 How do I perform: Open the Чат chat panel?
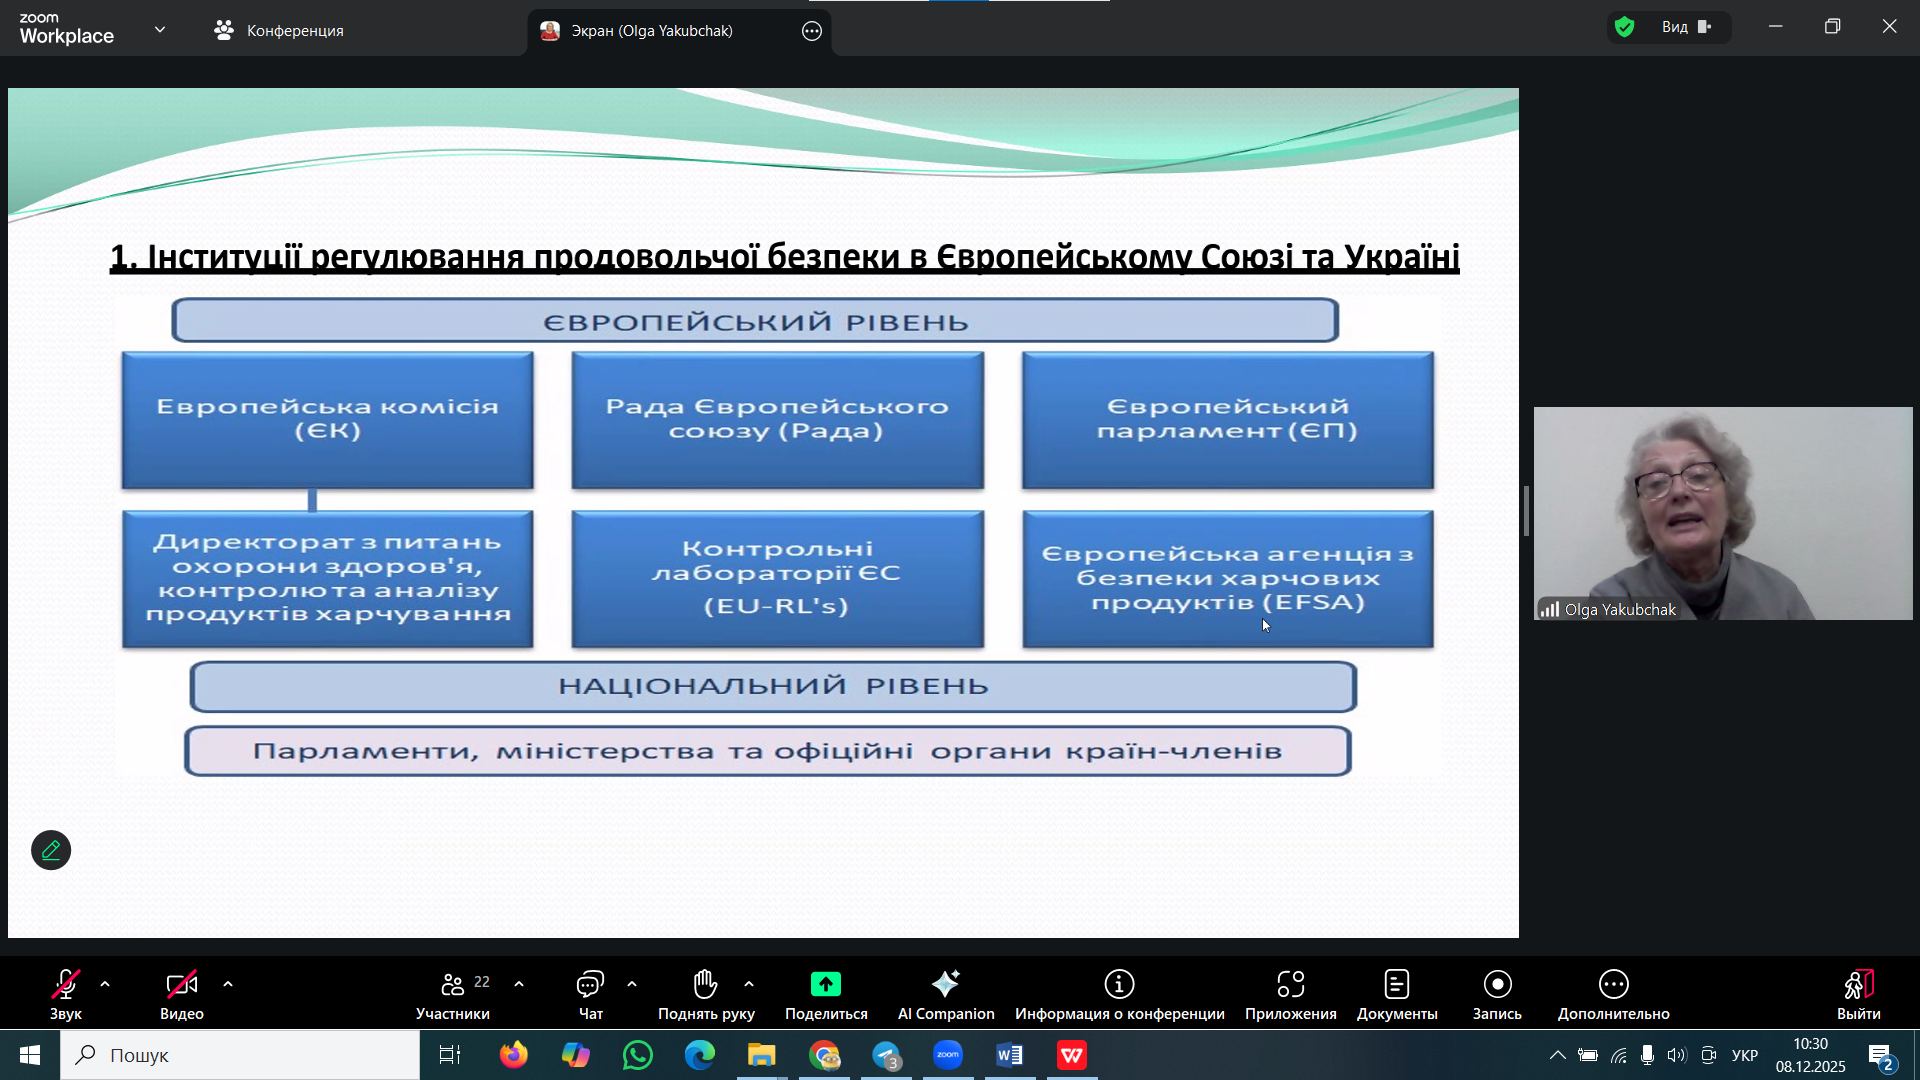(590, 994)
